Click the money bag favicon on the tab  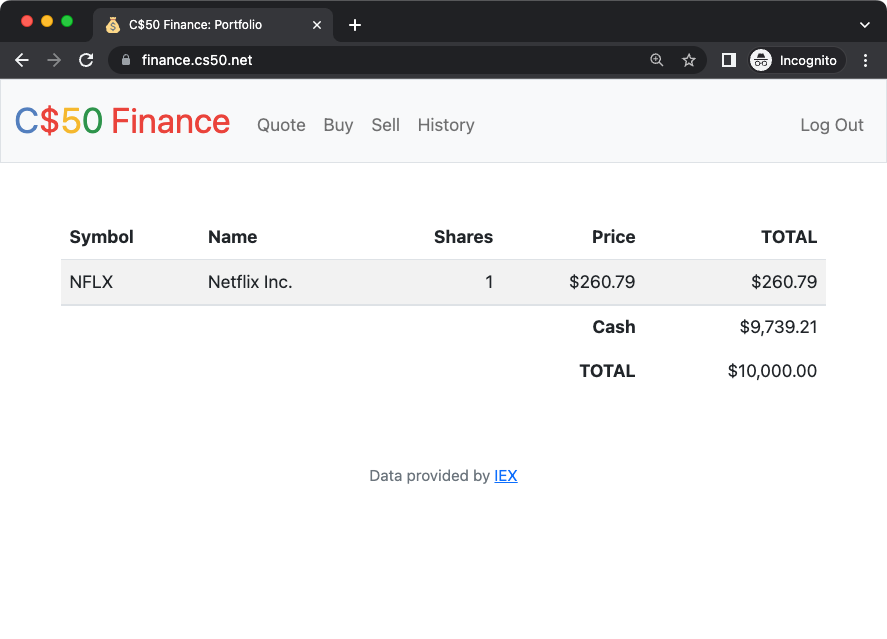coord(113,25)
